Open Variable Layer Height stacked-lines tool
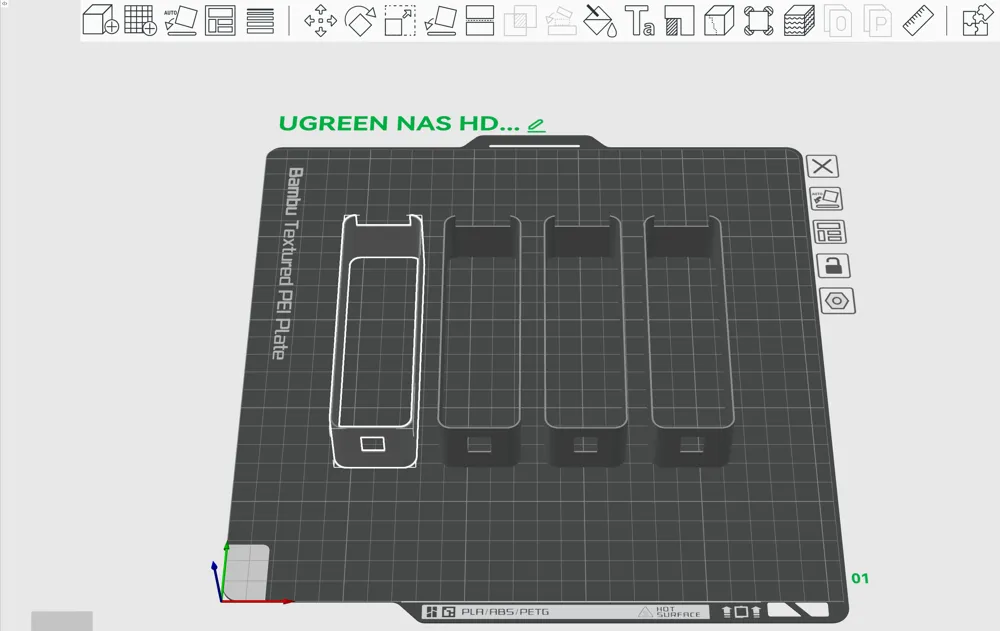 click(x=260, y=20)
